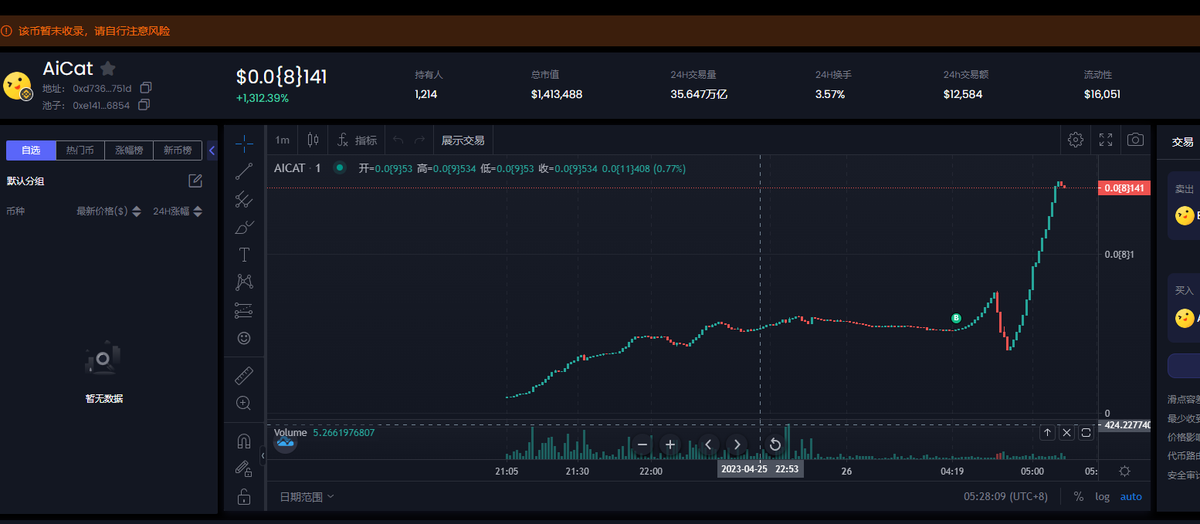The height and width of the screenshot is (524, 1200).
Task: Toggle 展示交易 show trades
Action: pyautogui.click(x=463, y=140)
